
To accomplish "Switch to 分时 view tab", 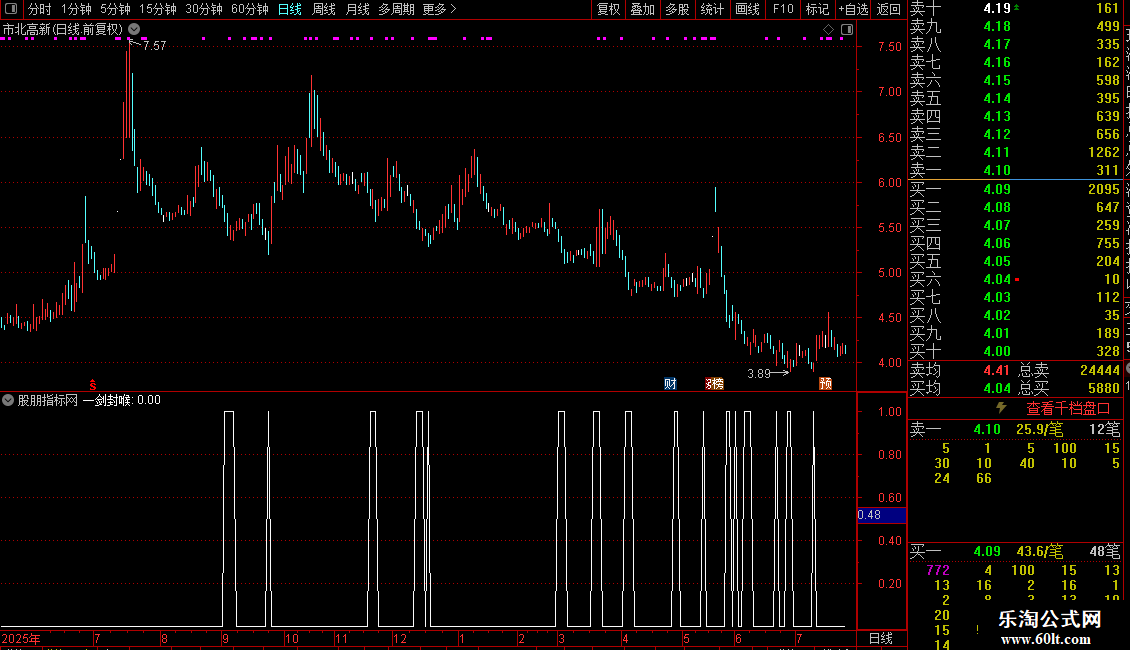I will pyautogui.click(x=40, y=9).
